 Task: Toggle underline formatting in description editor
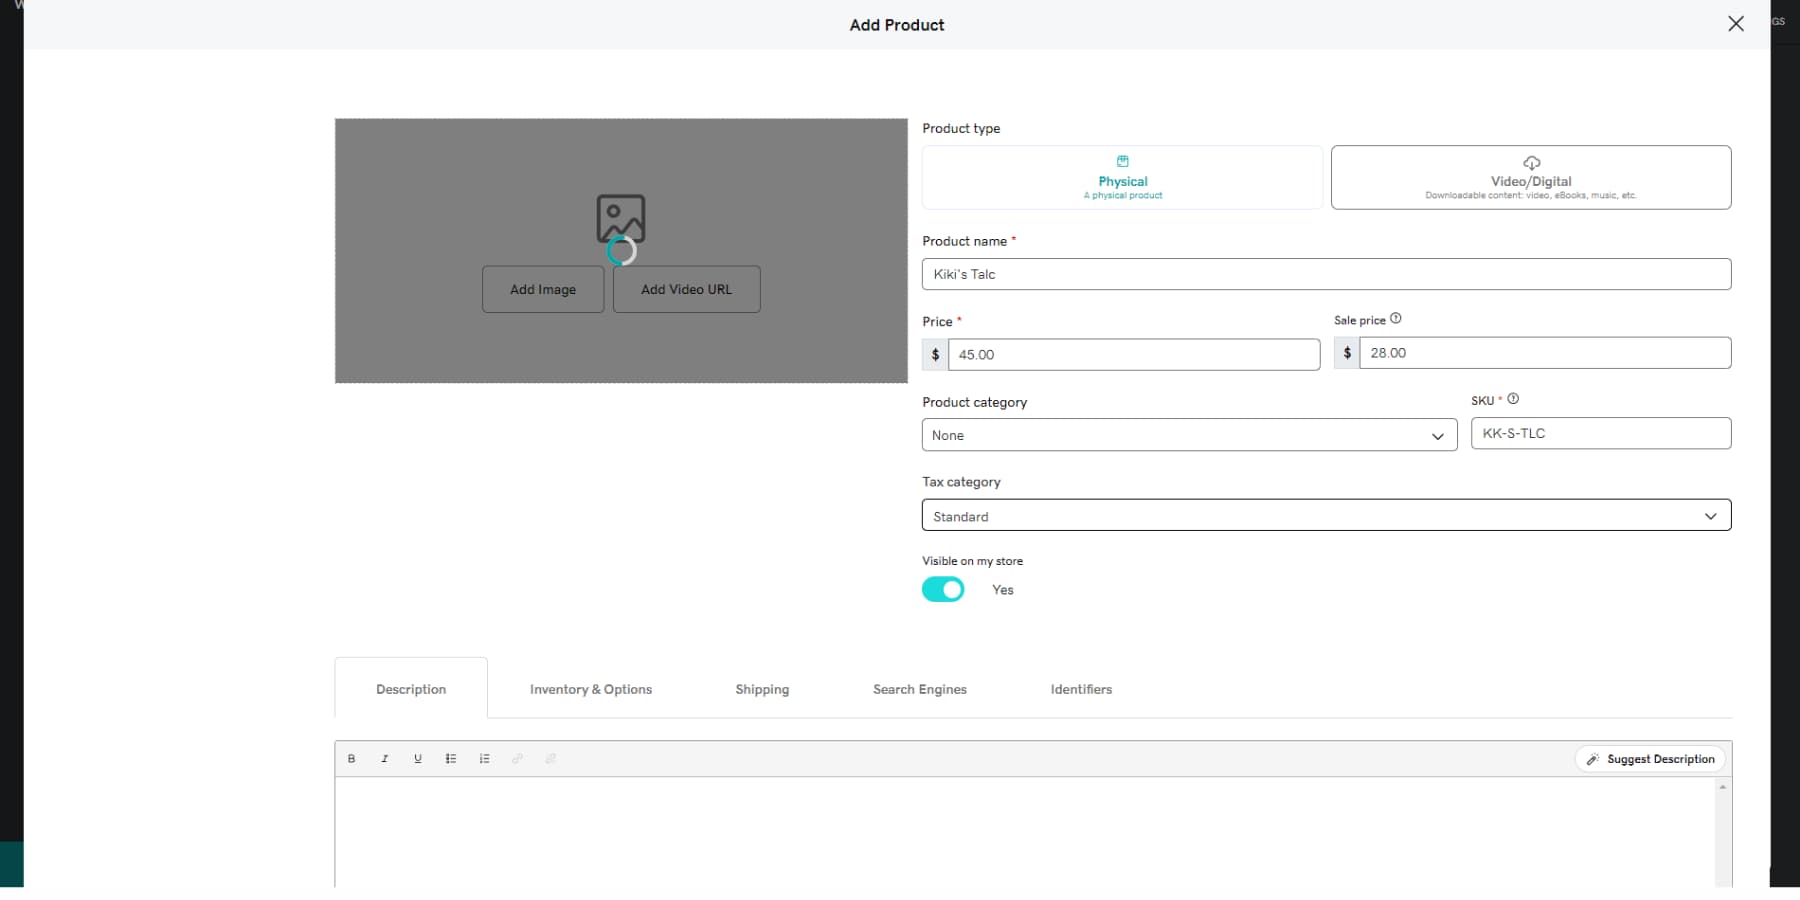(417, 758)
